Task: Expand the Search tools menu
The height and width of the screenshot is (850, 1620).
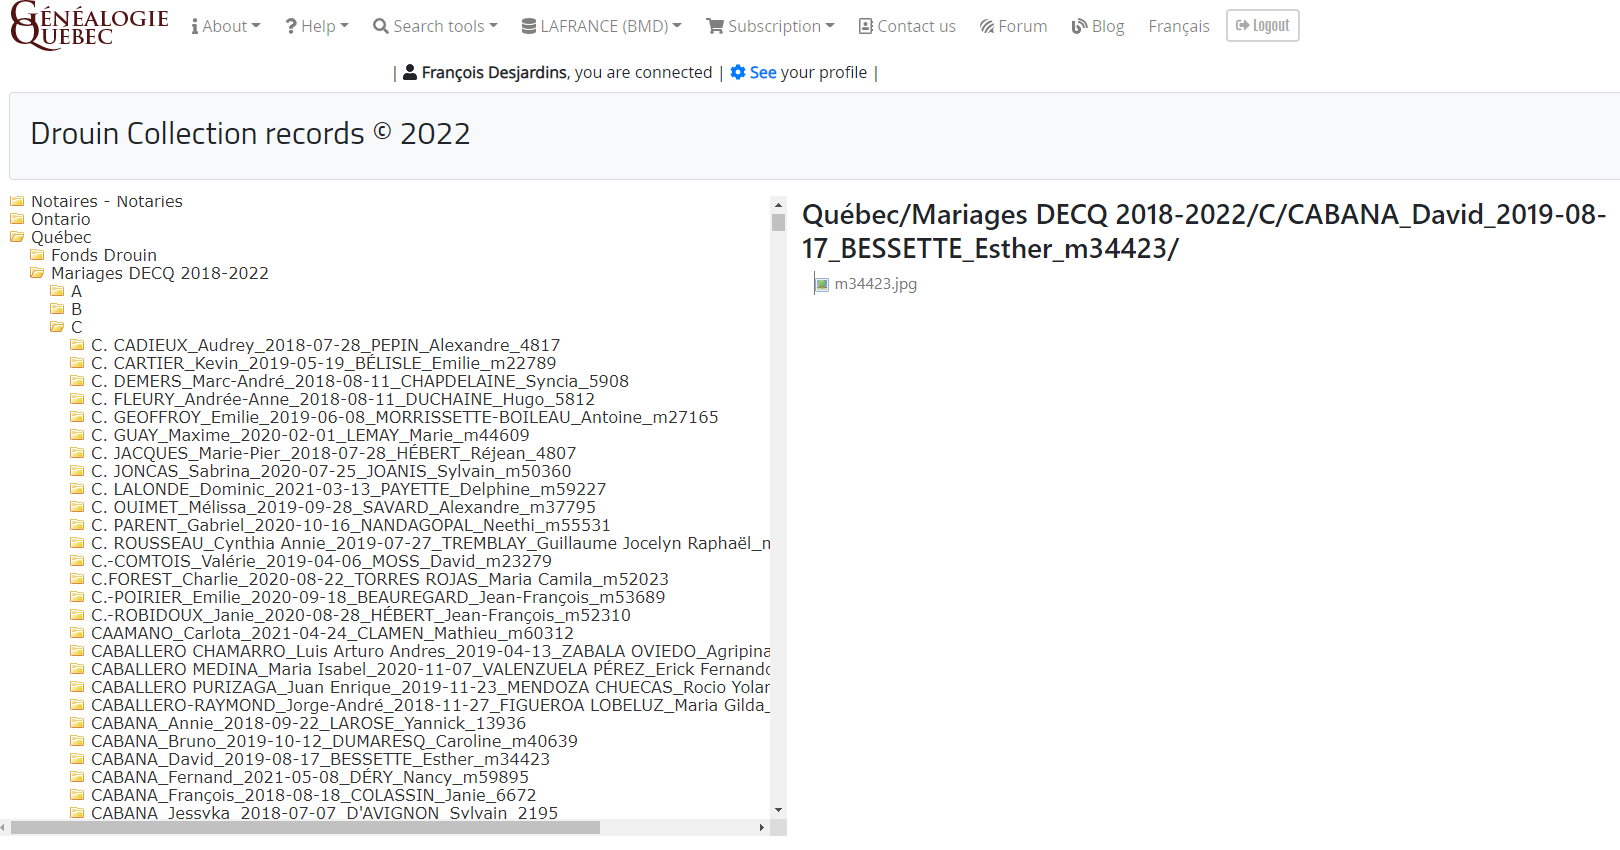Action: pyautogui.click(x=435, y=26)
